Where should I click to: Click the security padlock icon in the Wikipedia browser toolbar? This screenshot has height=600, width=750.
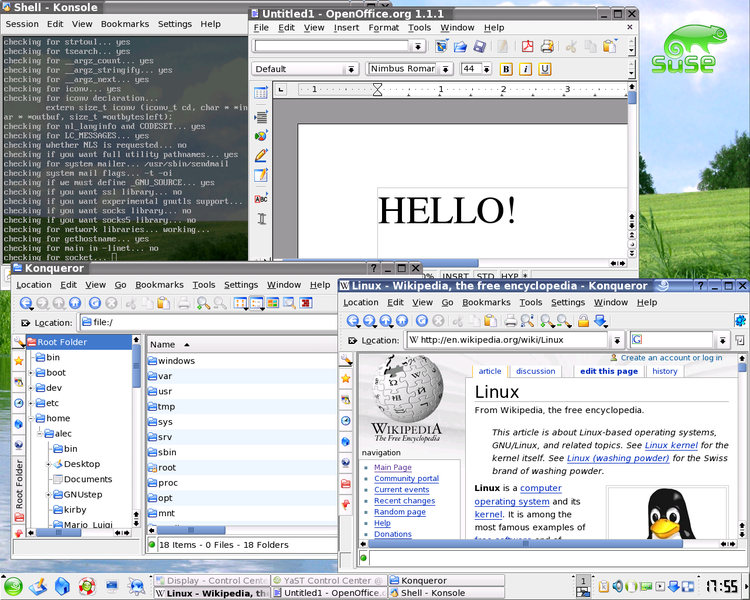(x=583, y=320)
